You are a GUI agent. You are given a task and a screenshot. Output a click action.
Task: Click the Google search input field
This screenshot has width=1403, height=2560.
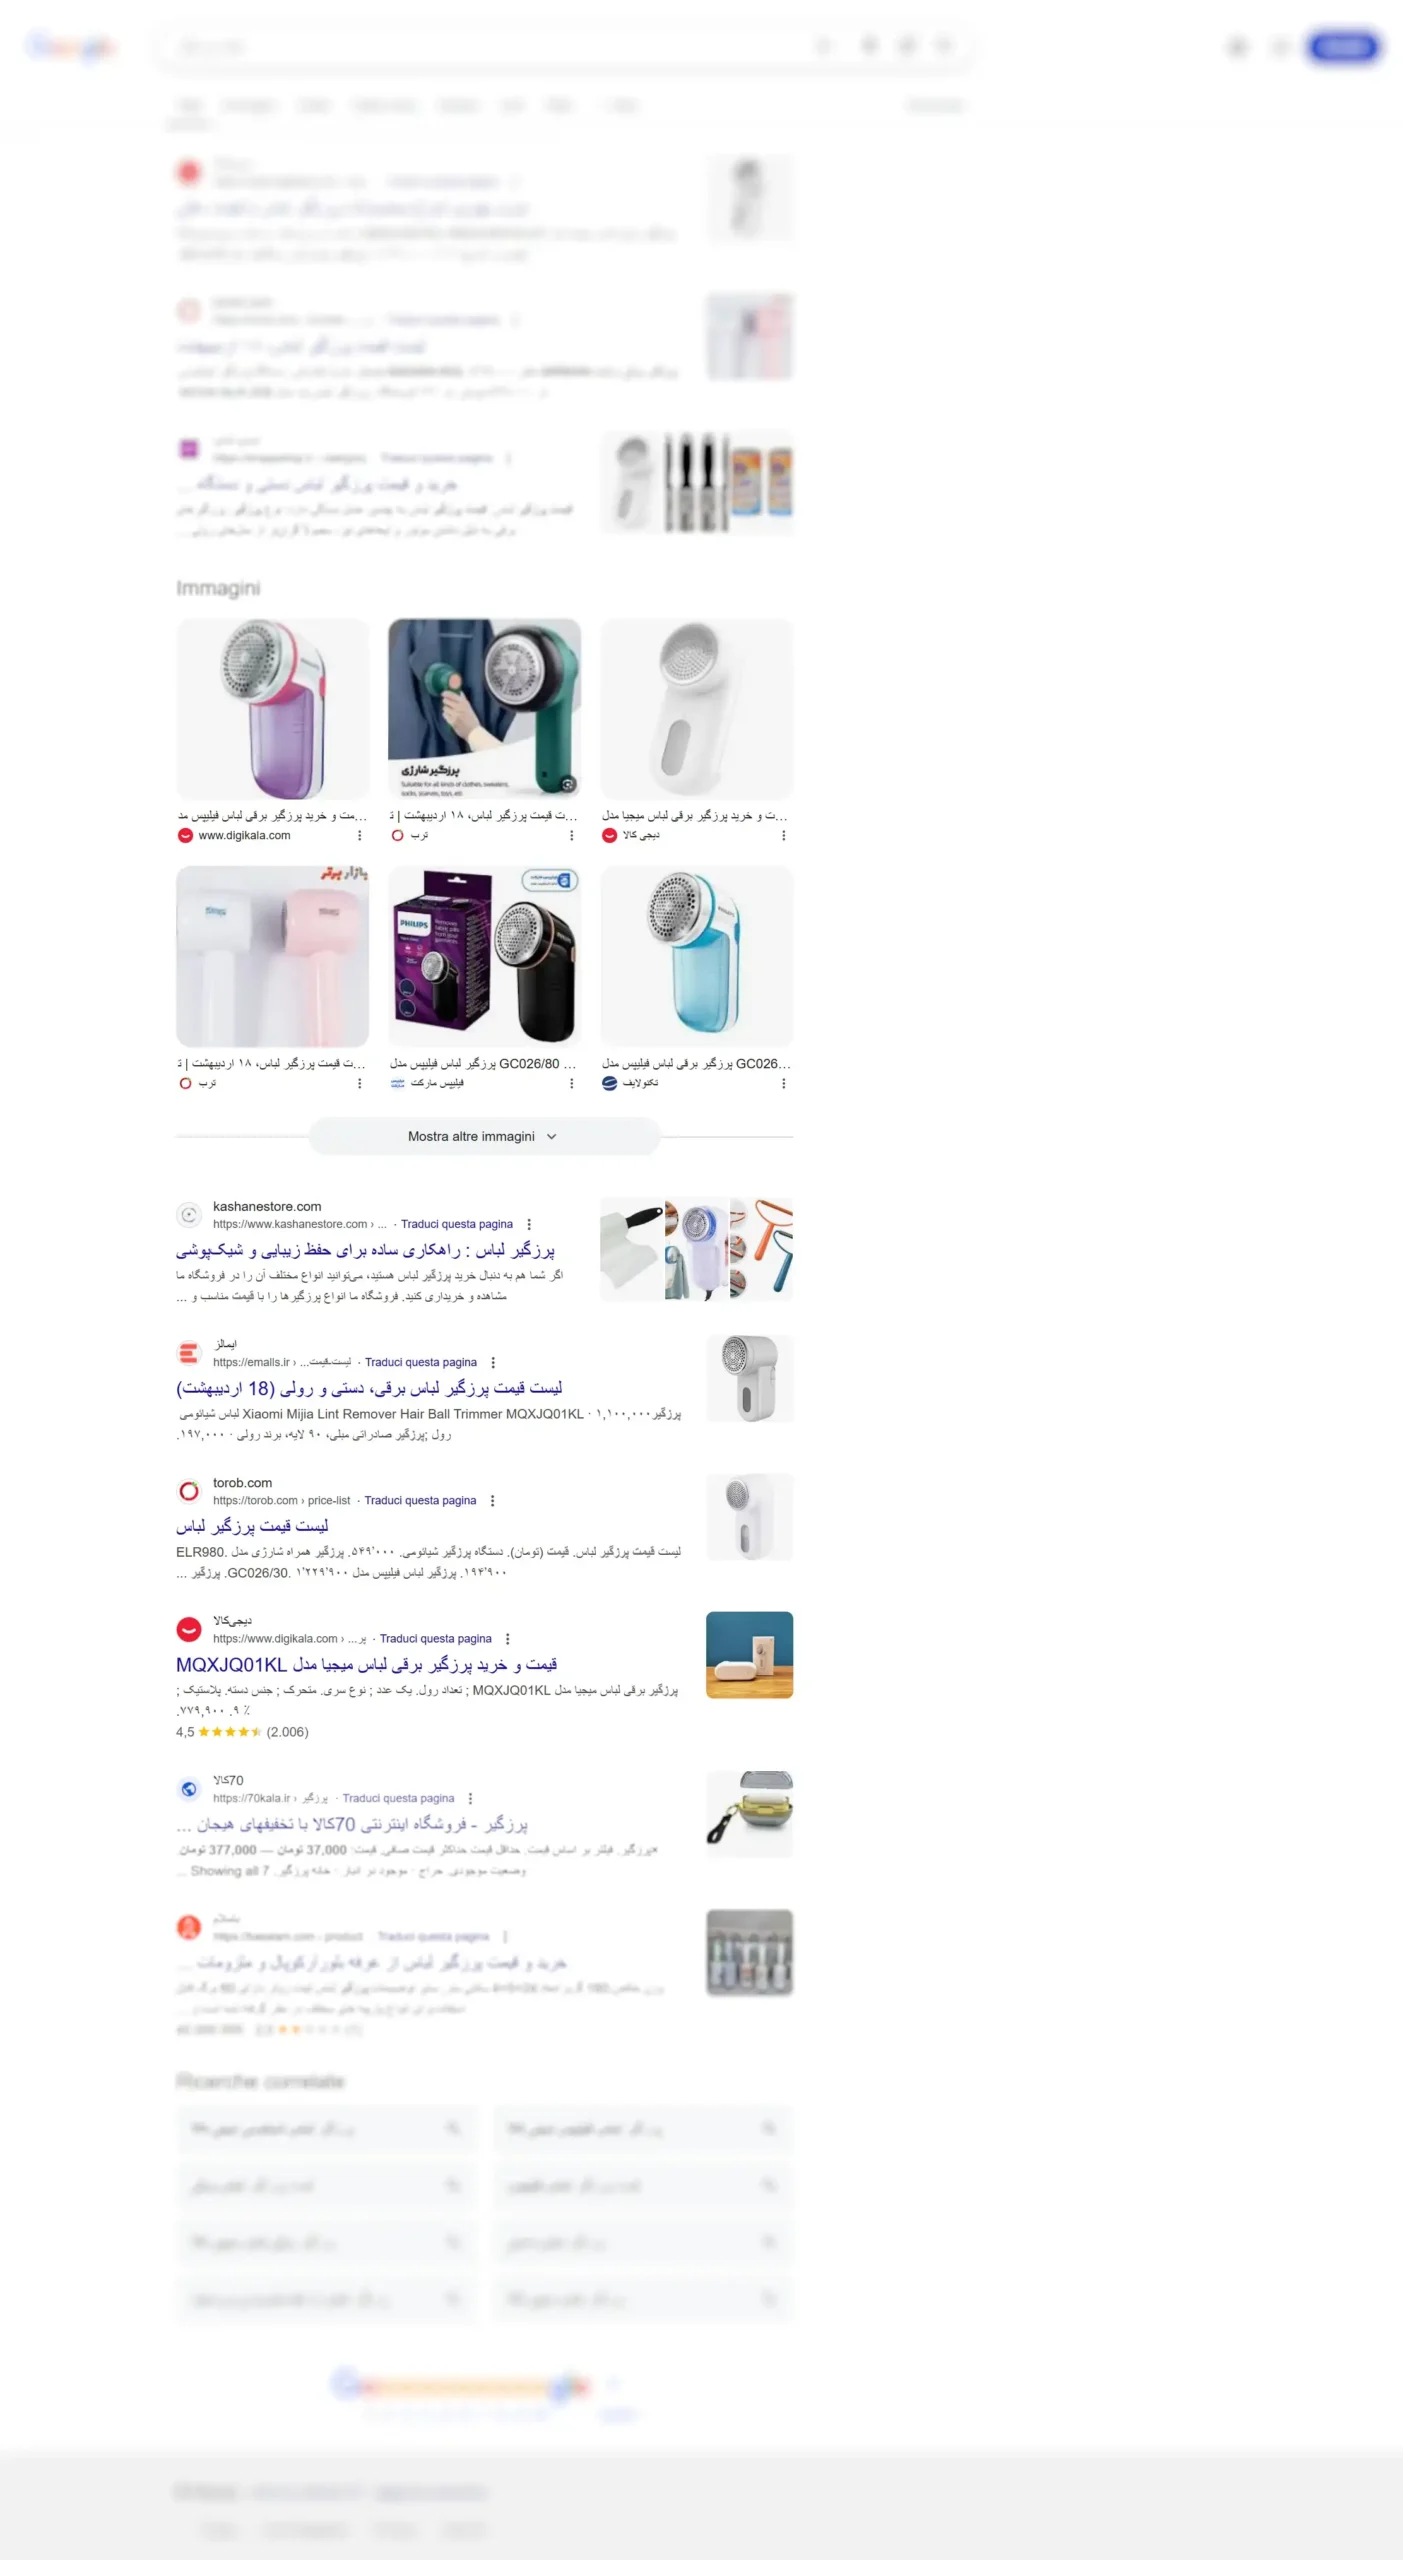pos(490,46)
